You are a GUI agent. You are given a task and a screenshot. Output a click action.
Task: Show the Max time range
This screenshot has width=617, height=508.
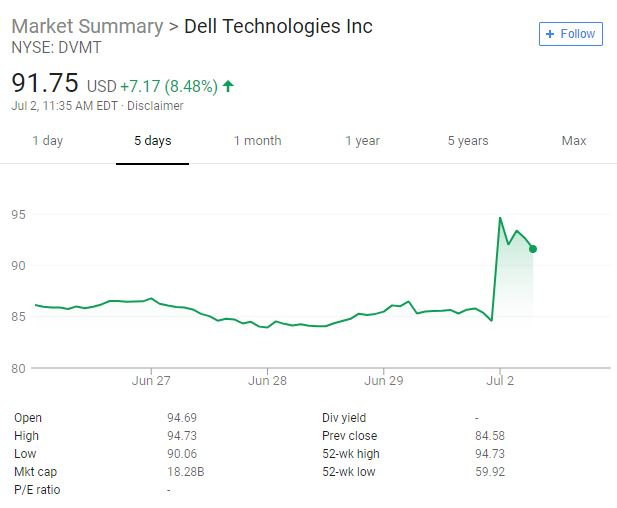pyautogui.click(x=574, y=141)
